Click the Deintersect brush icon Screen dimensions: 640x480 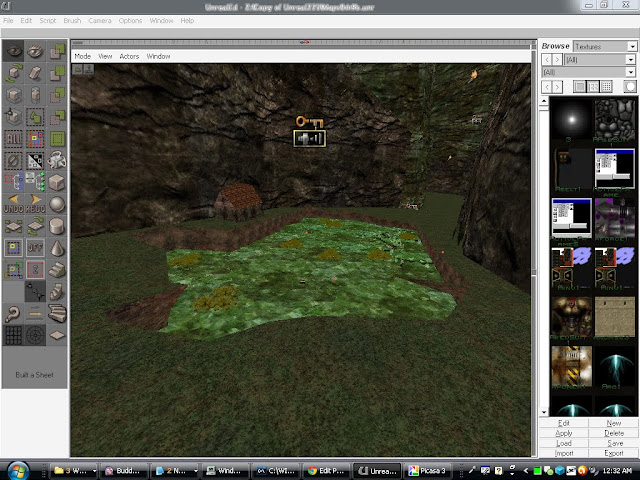[57, 117]
